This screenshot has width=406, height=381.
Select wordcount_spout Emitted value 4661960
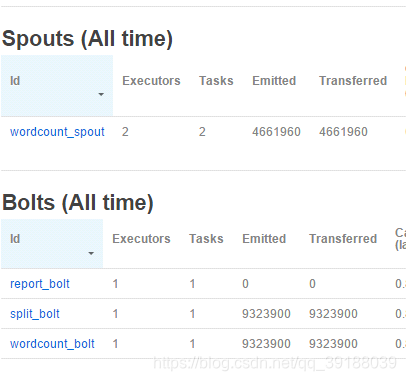(x=276, y=132)
